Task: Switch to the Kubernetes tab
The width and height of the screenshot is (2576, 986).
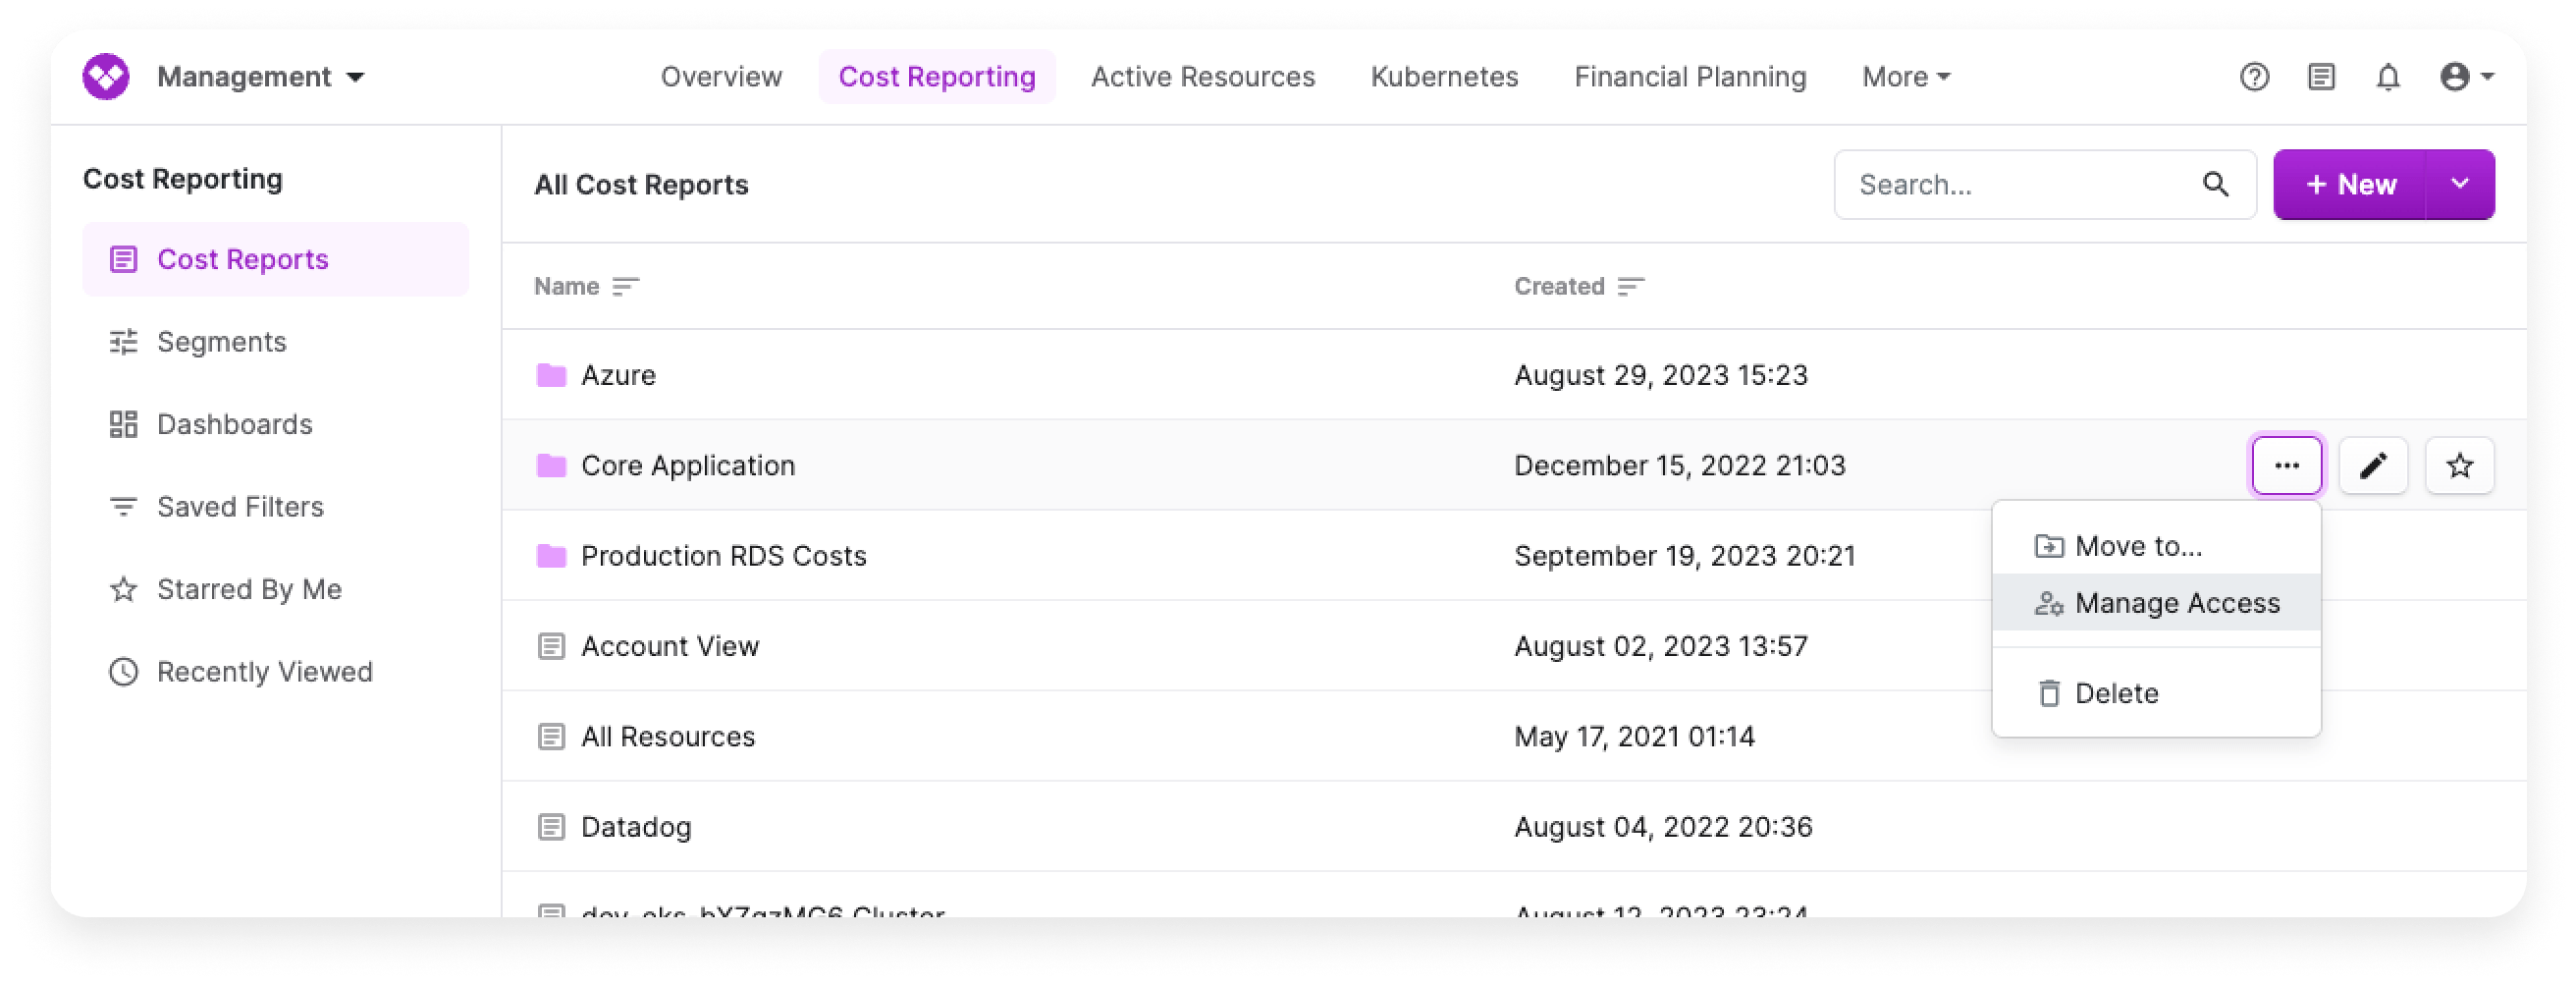Action: (x=1443, y=77)
